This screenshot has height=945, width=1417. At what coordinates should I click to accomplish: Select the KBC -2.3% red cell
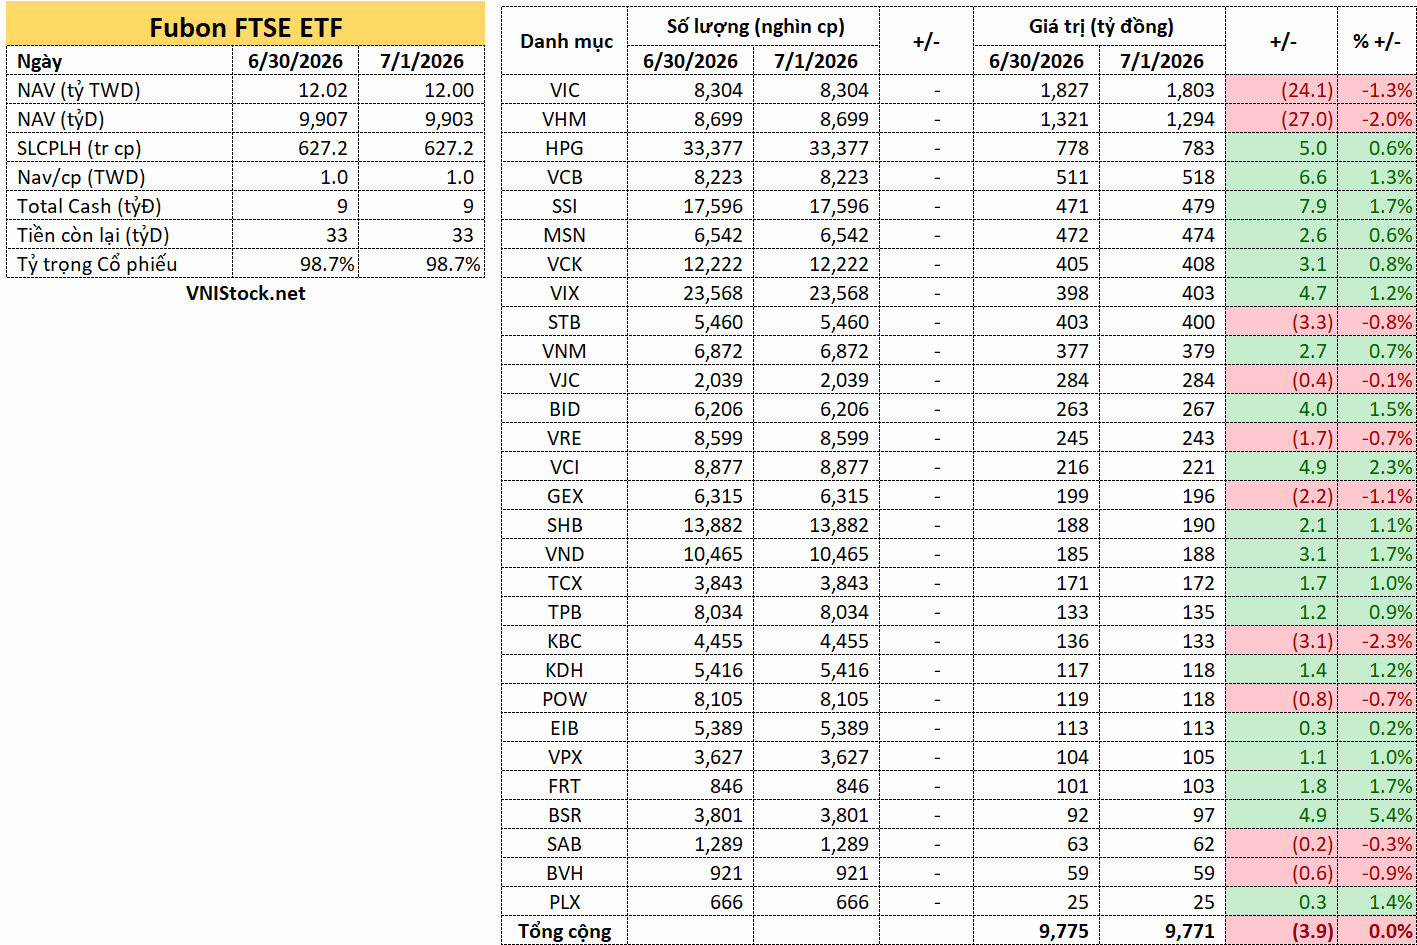pos(1378,641)
